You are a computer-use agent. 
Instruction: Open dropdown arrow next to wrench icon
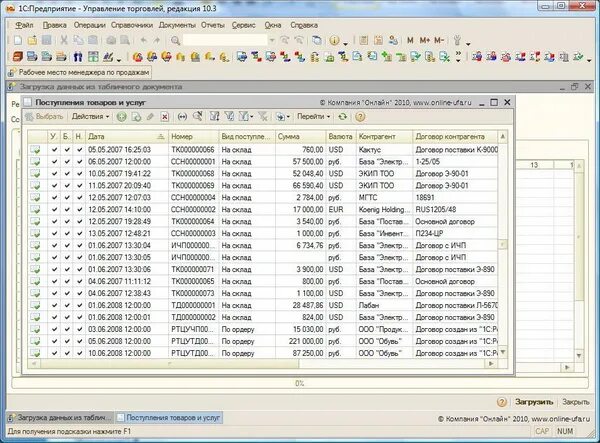[x=468, y=44]
